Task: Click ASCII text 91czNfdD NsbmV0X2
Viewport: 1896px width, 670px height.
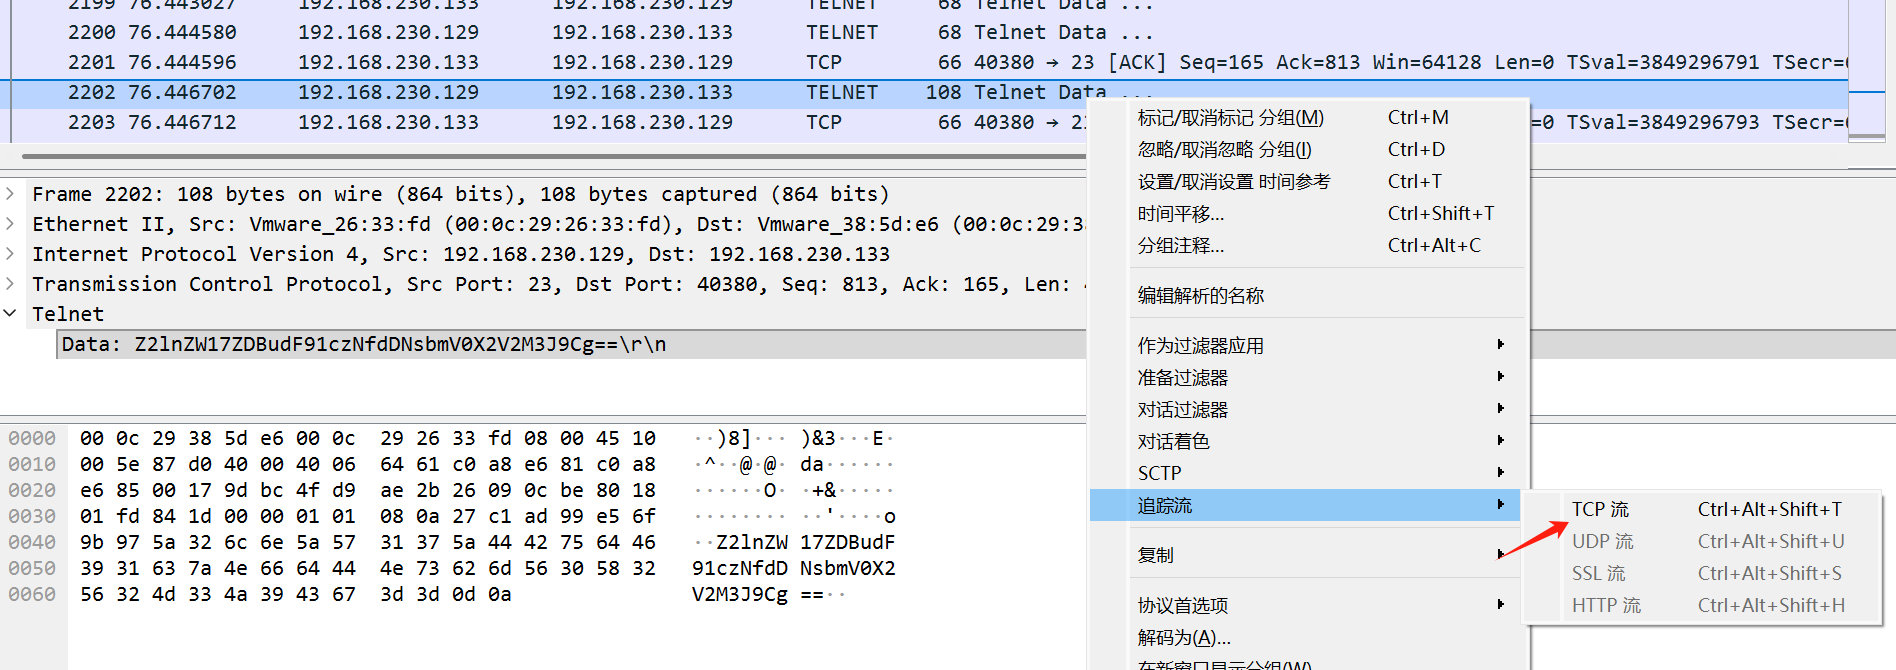Action: [x=794, y=568]
